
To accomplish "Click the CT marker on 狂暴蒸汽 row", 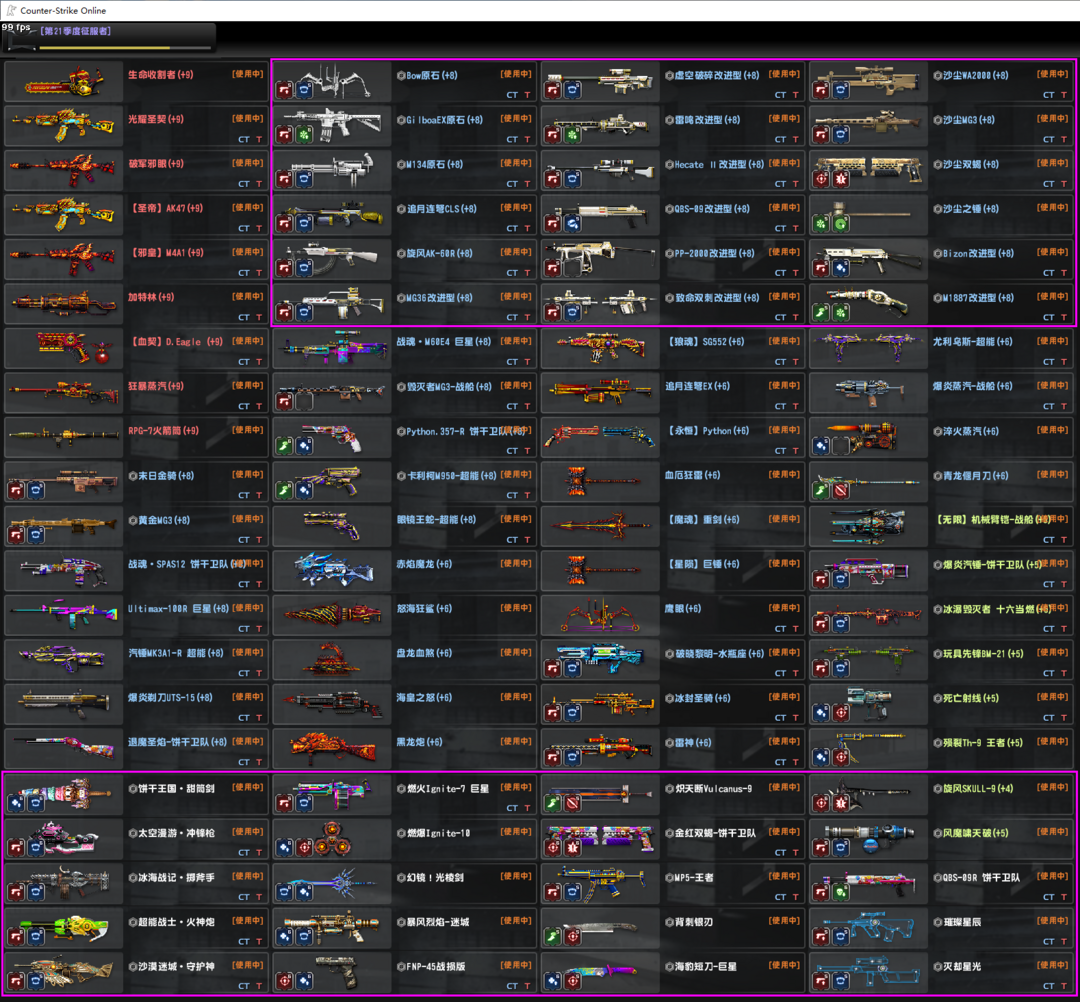I will coord(244,406).
